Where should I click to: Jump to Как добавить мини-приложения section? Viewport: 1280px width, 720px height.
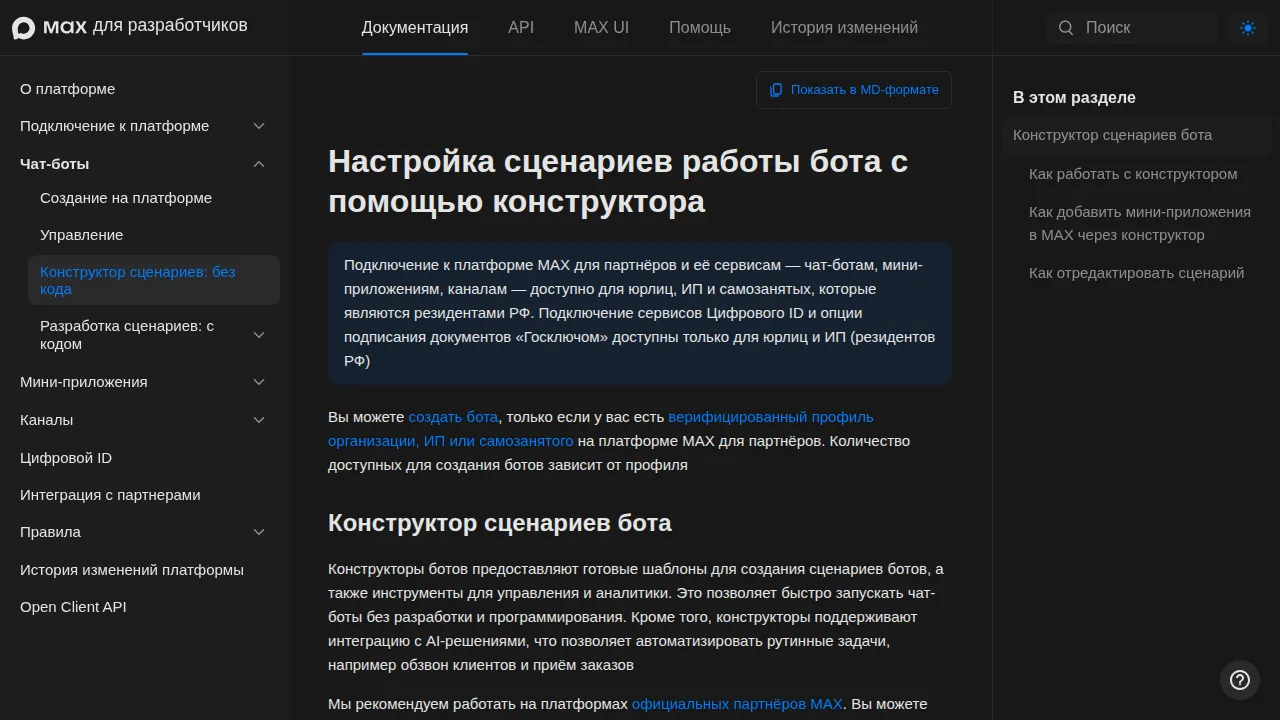[x=1140, y=223]
